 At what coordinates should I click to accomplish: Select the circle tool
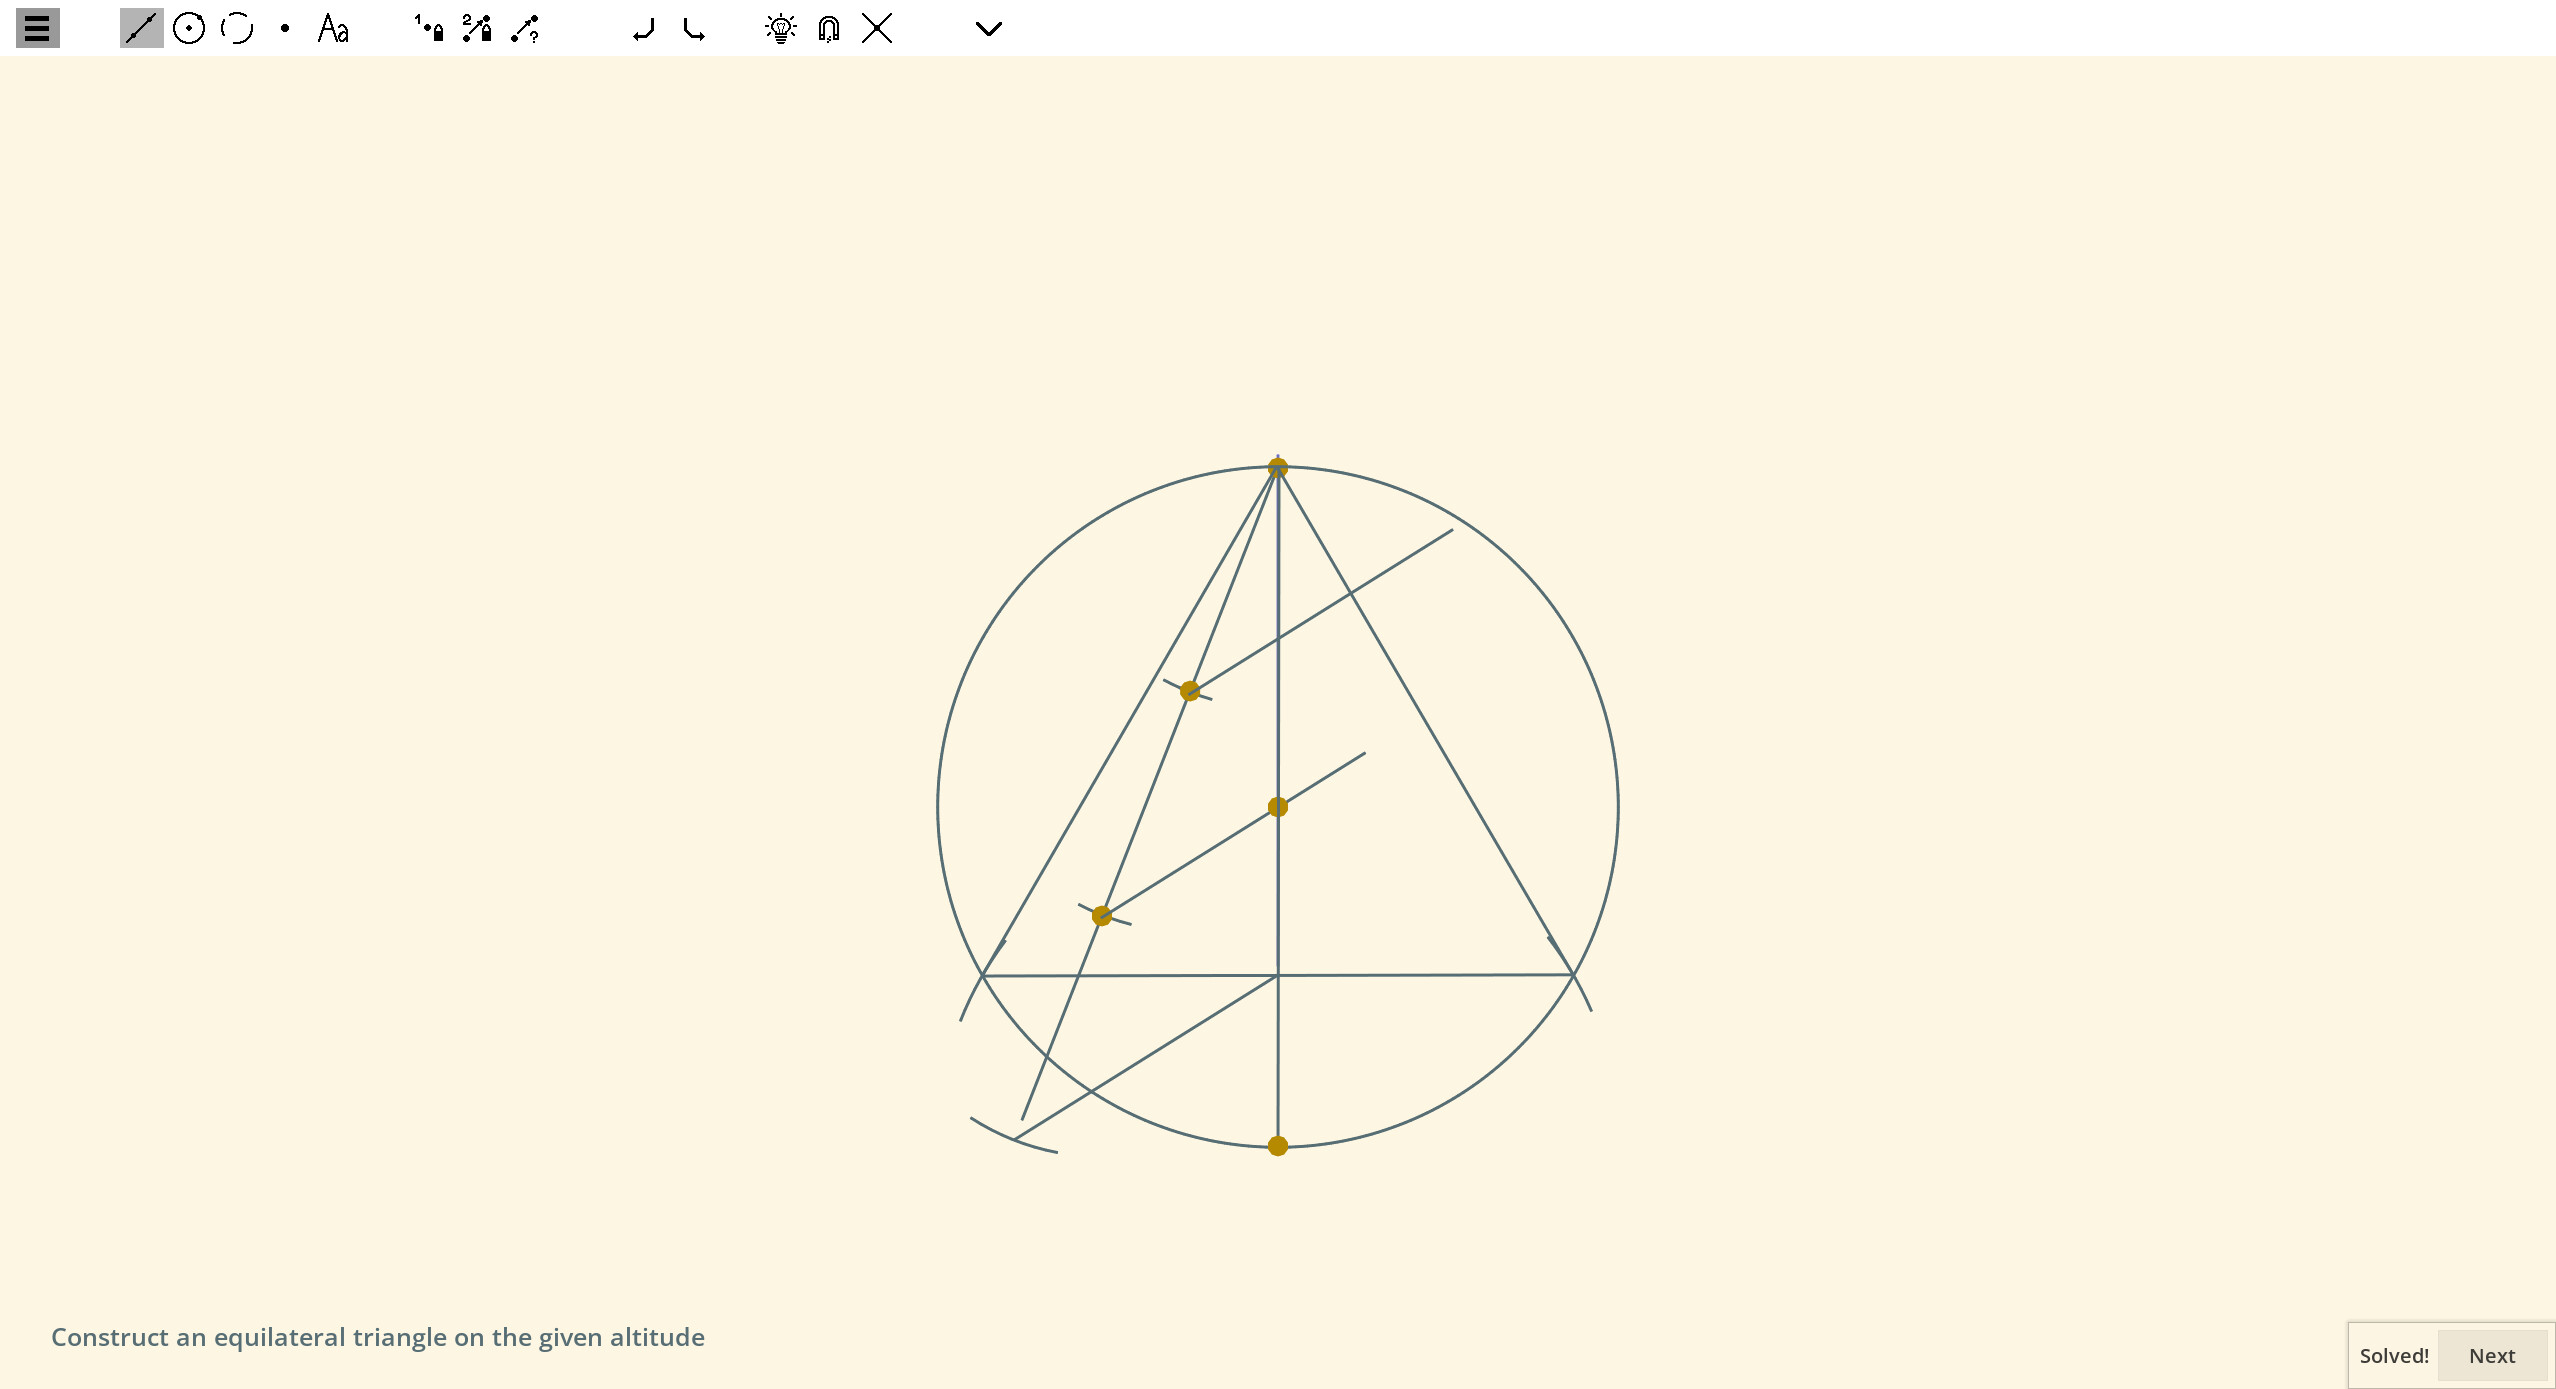click(189, 28)
